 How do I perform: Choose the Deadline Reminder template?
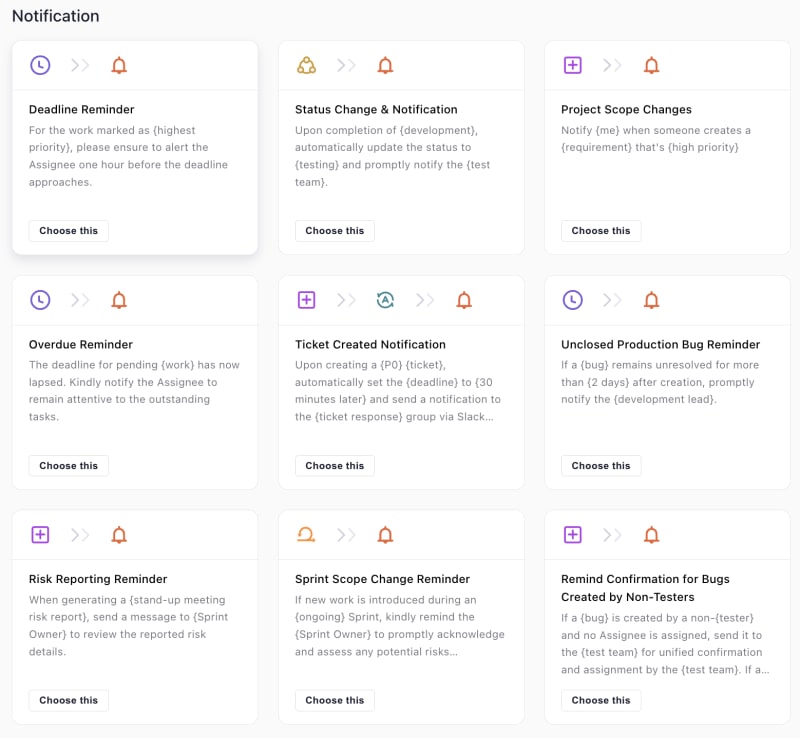[68, 231]
